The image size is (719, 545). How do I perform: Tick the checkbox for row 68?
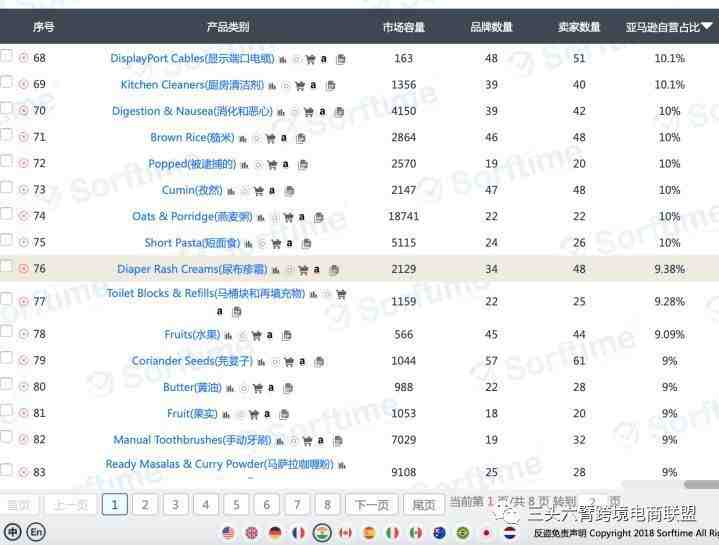pyautogui.click(x=6, y=55)
